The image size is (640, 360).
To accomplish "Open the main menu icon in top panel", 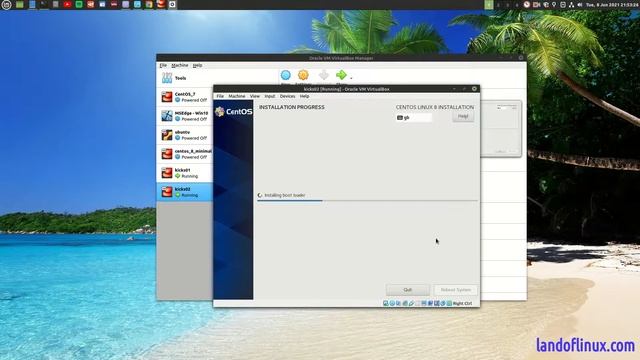I will point(6,4).
